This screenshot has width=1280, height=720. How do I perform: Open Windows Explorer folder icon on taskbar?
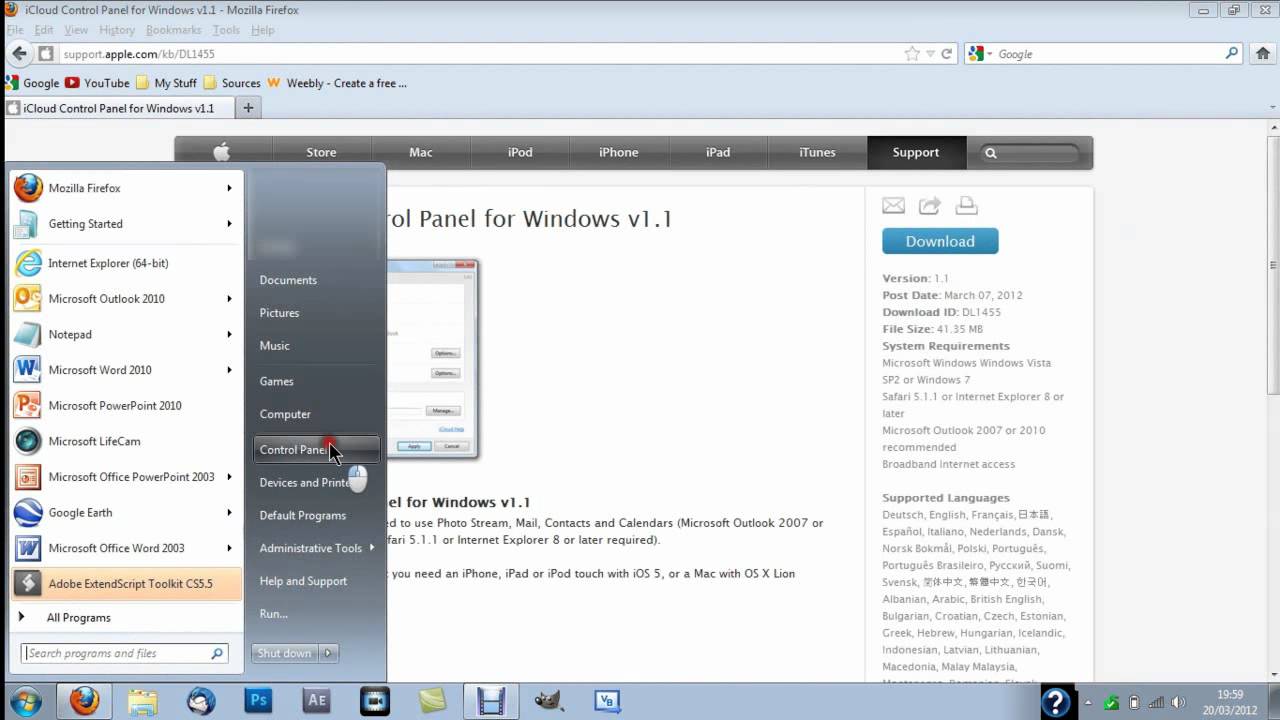pos(142,701)
